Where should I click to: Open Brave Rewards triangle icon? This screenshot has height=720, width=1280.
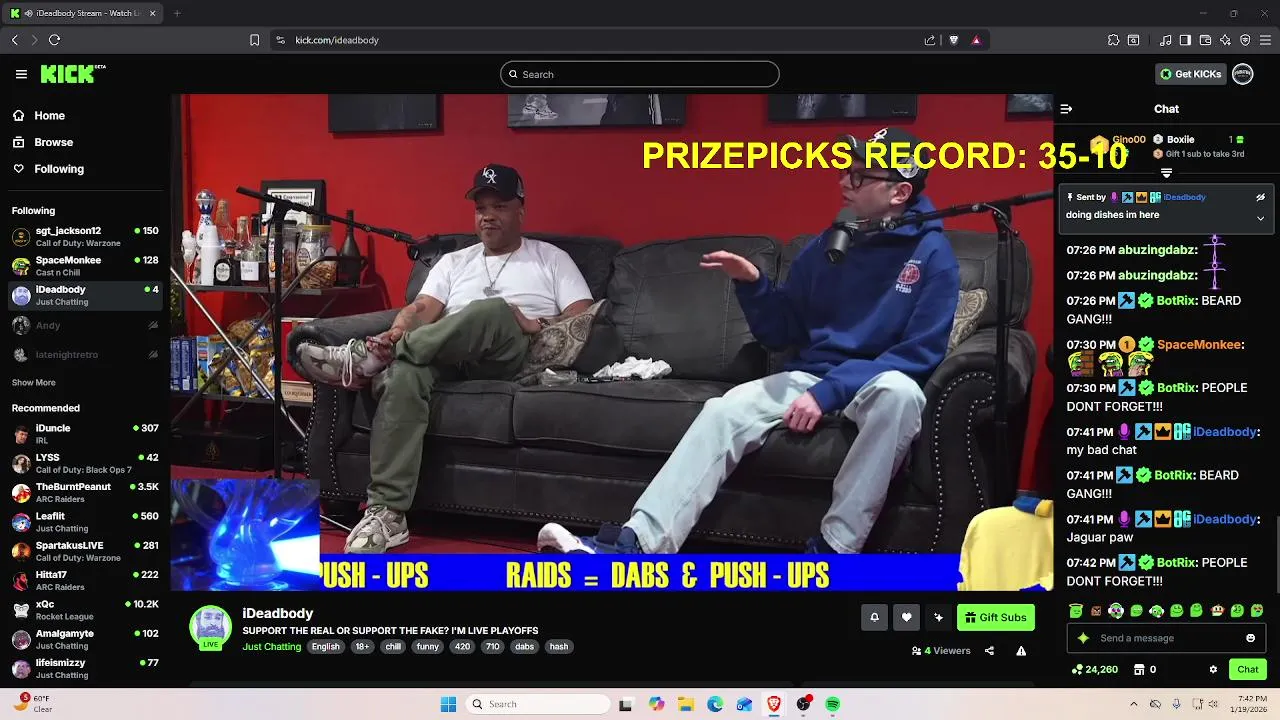(976, 40)
